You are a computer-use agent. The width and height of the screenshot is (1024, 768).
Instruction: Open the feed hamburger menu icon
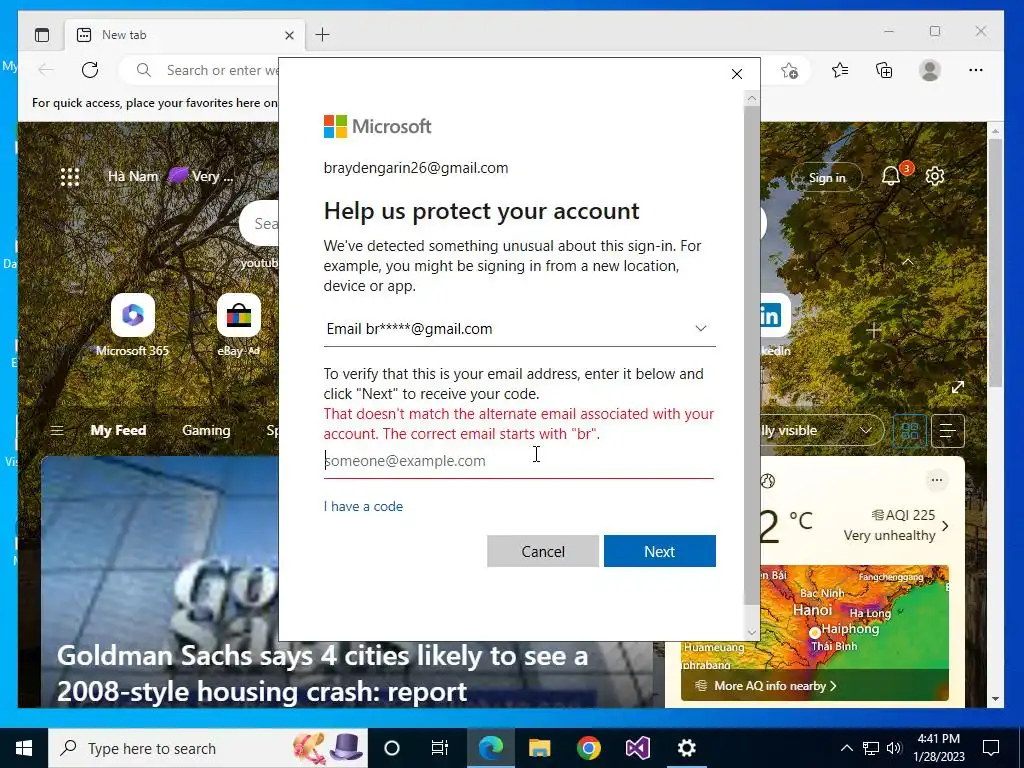[57, 430]
